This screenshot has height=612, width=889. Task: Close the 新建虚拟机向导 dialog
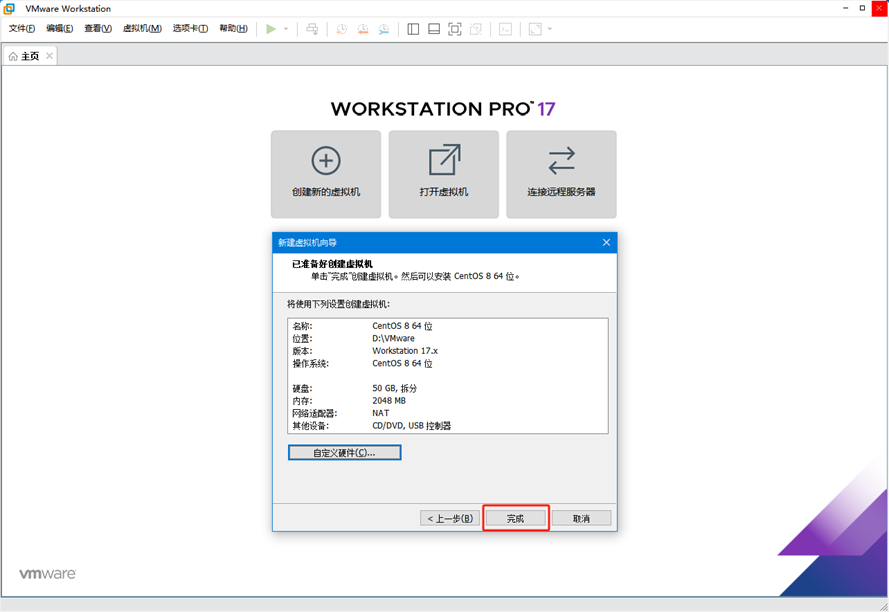tap(606, 242)
